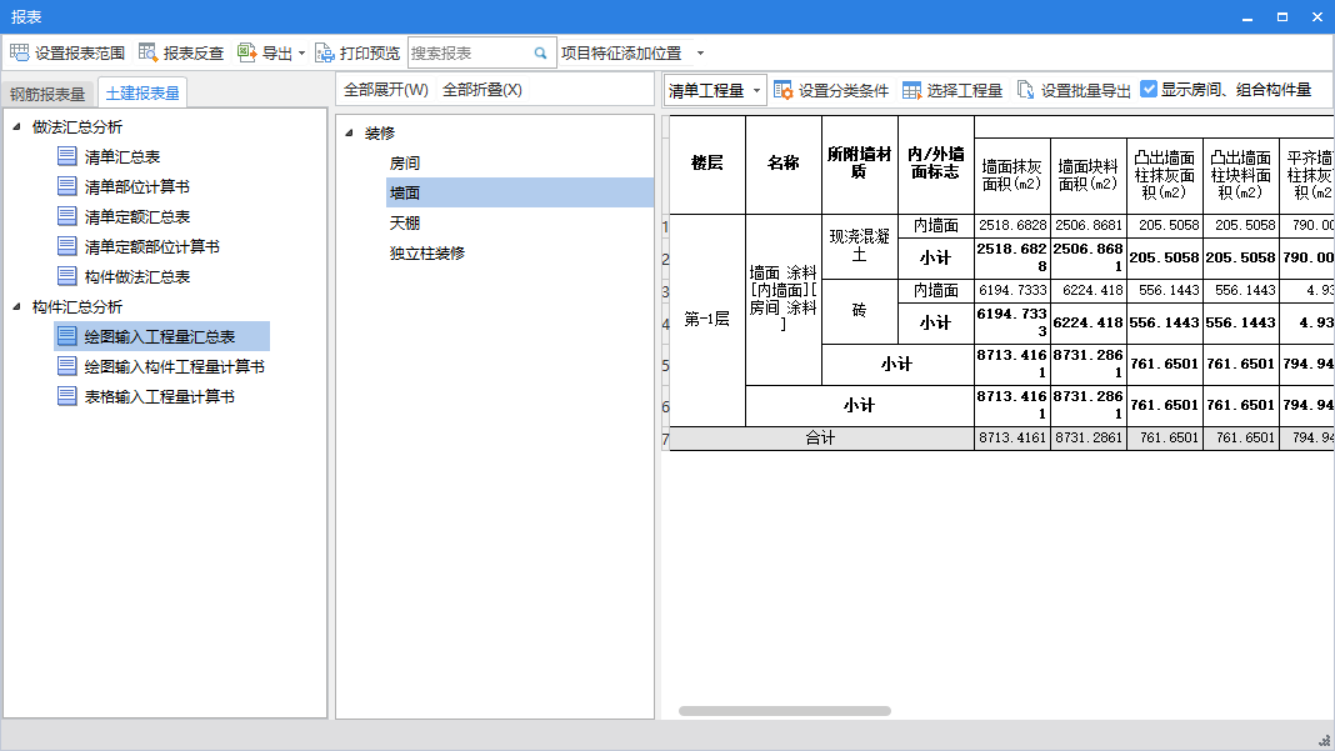Click the resize grip in the status bar
1335x751 pixels.
click(x=1324, y=740)
